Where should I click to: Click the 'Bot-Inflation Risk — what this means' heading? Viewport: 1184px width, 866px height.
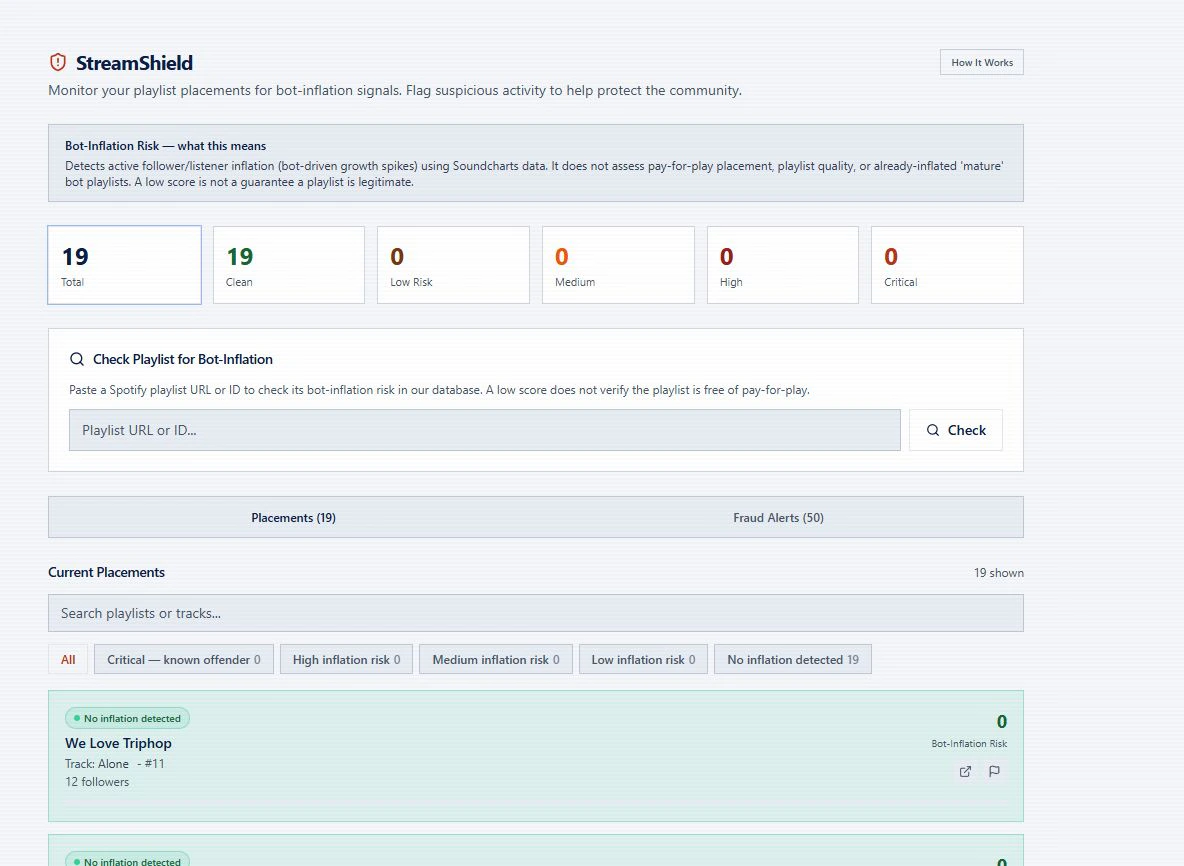click(x=165, y=146)
